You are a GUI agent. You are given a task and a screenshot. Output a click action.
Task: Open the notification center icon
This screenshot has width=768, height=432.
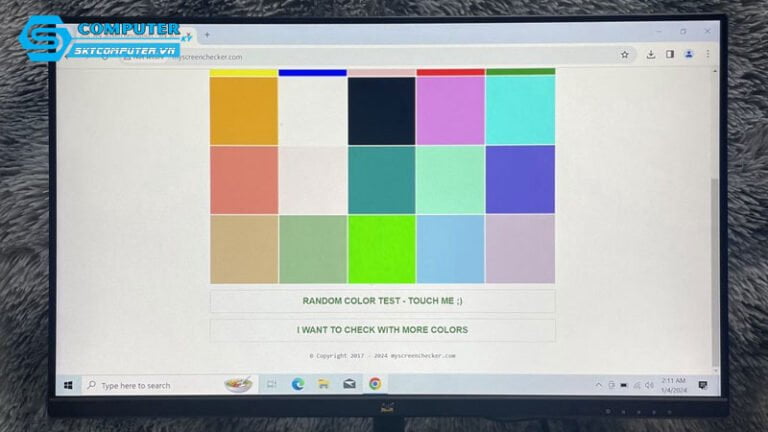point(702,385)
